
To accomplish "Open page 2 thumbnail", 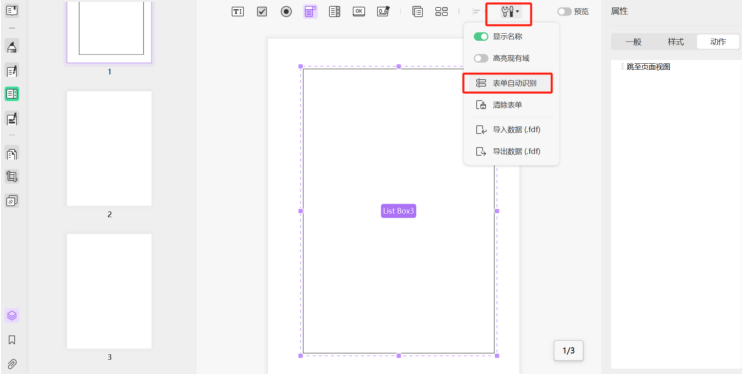I will [109, 149].
